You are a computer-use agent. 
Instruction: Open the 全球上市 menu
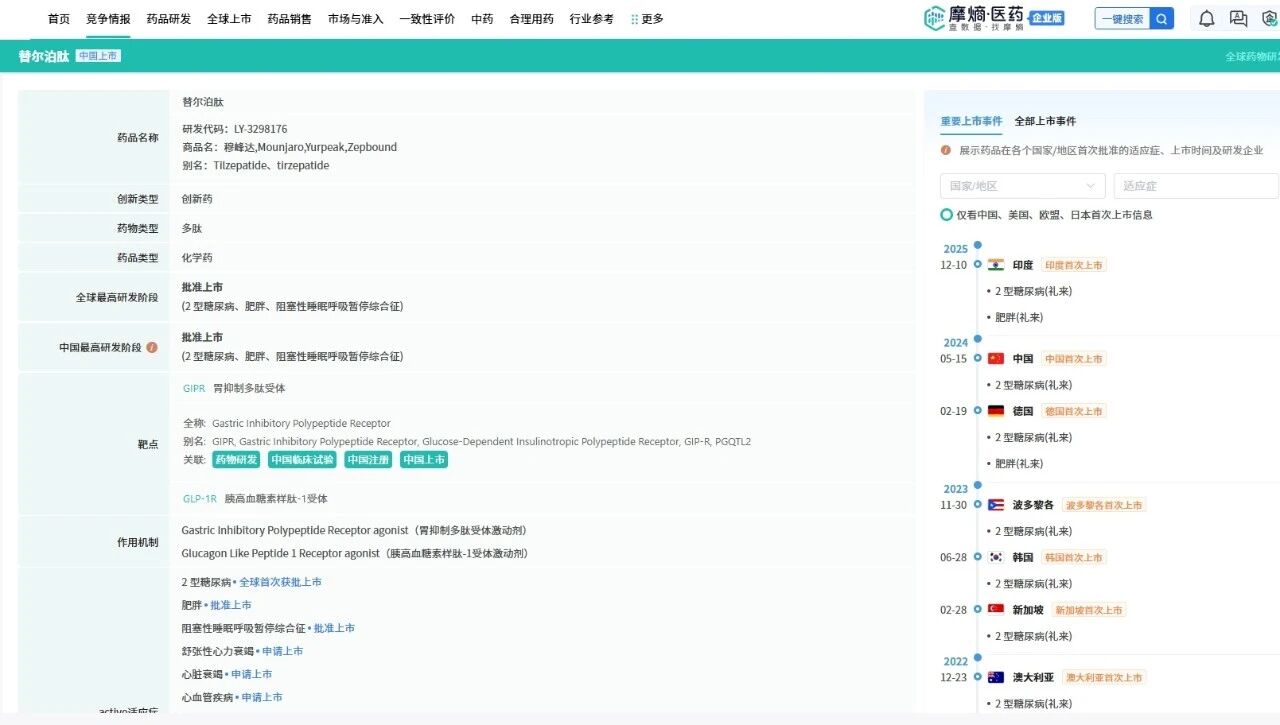[229, 19]
